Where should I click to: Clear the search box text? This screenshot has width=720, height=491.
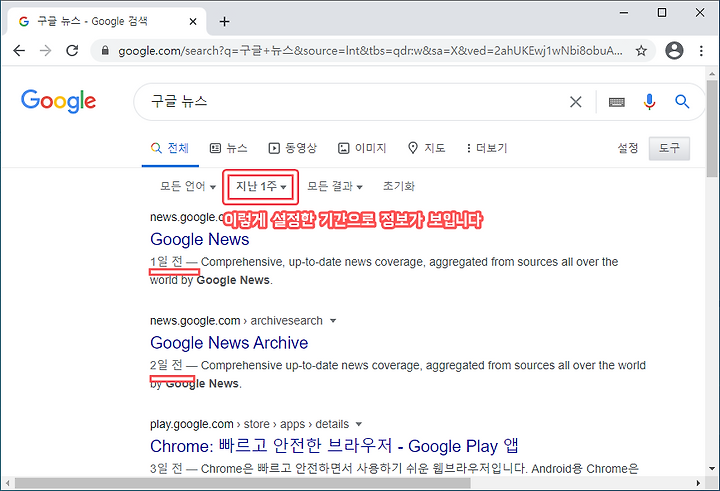575,102
